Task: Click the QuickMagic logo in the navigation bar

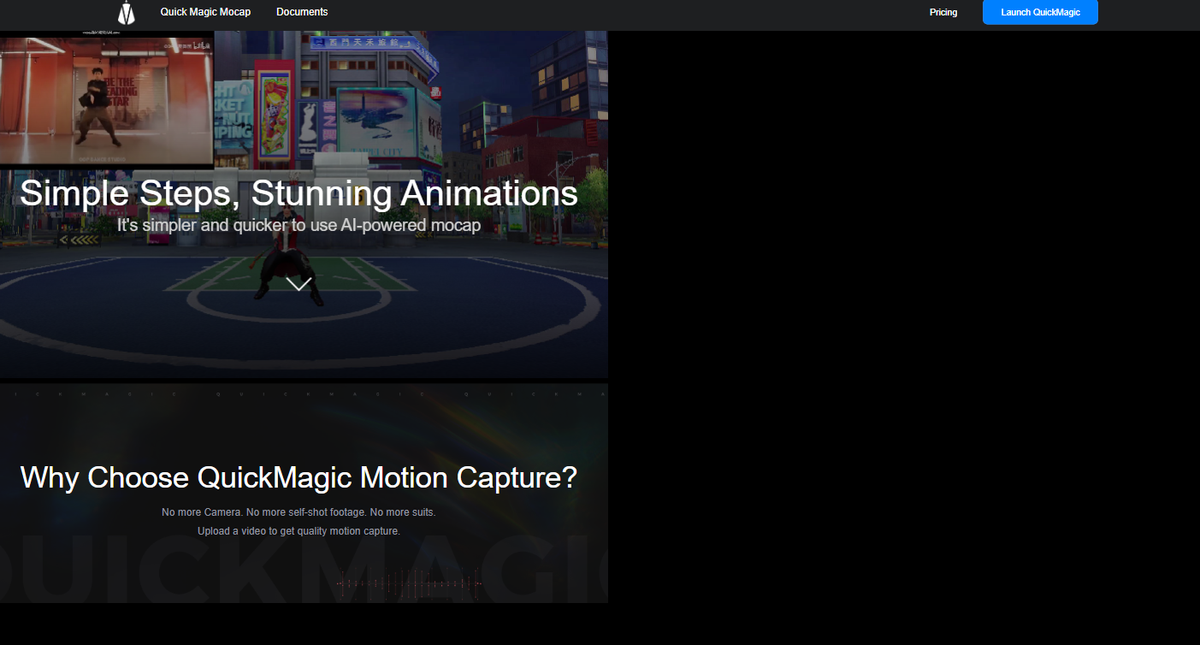Action: pyautogui.click(x=126, y=13)
